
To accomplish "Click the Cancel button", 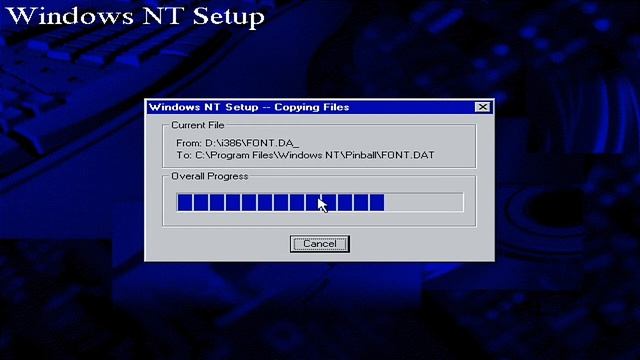I will pos(320,244).
